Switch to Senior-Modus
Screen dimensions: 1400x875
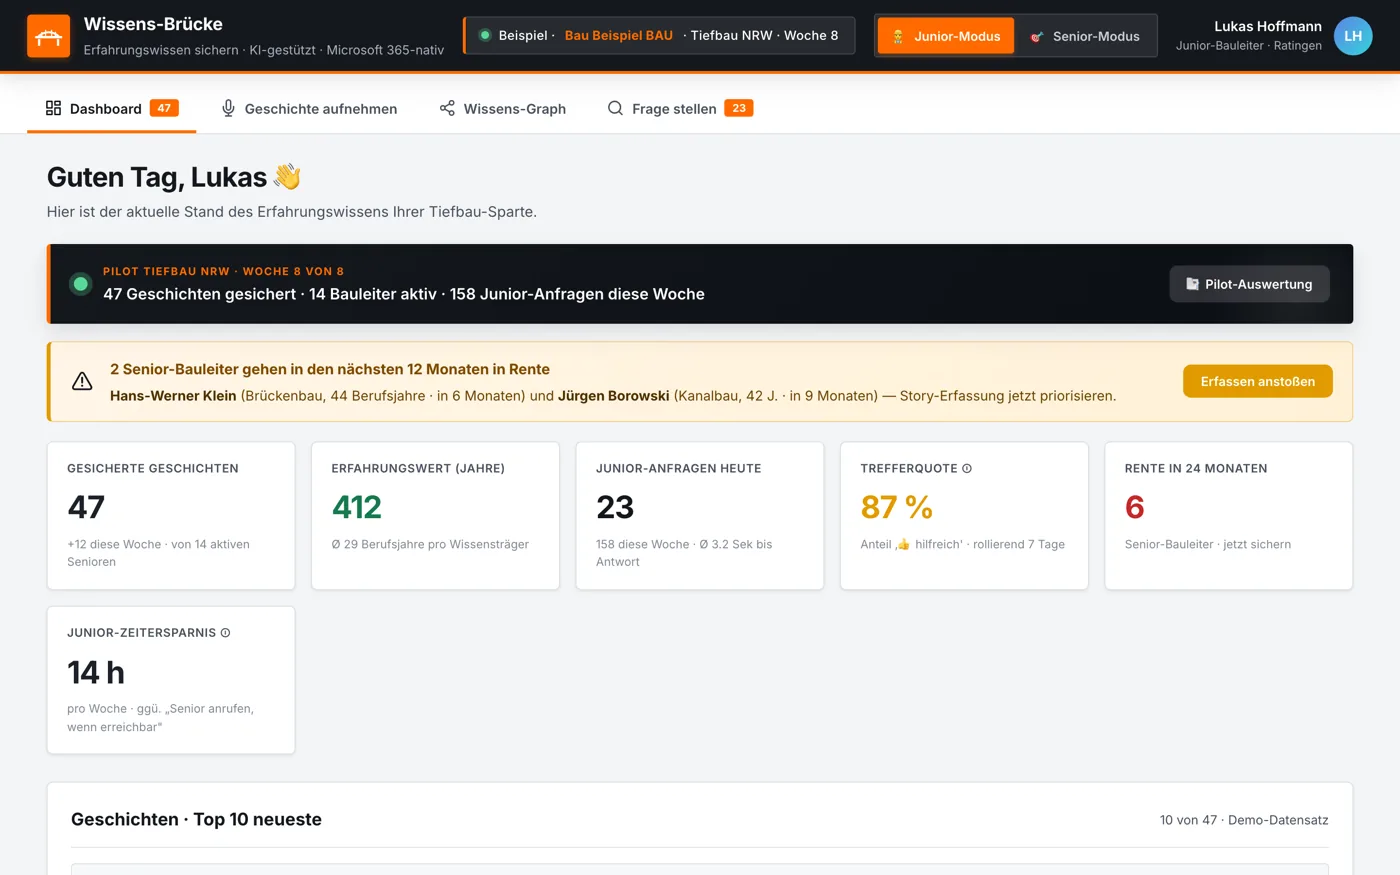1085,36
